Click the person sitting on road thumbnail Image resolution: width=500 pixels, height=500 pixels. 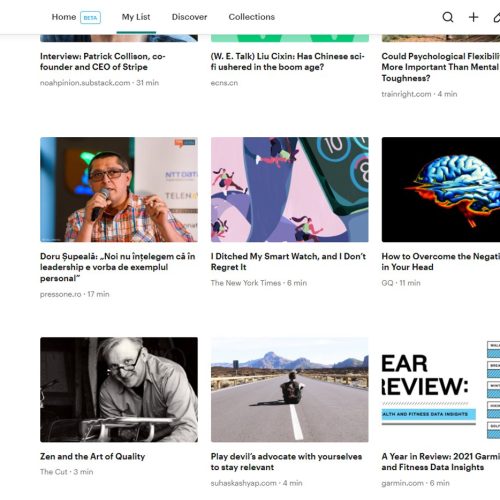coord(290,389)
